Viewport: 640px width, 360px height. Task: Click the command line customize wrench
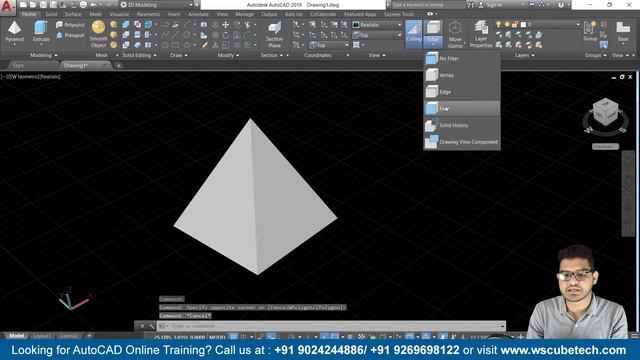click(x=152, y=326)
